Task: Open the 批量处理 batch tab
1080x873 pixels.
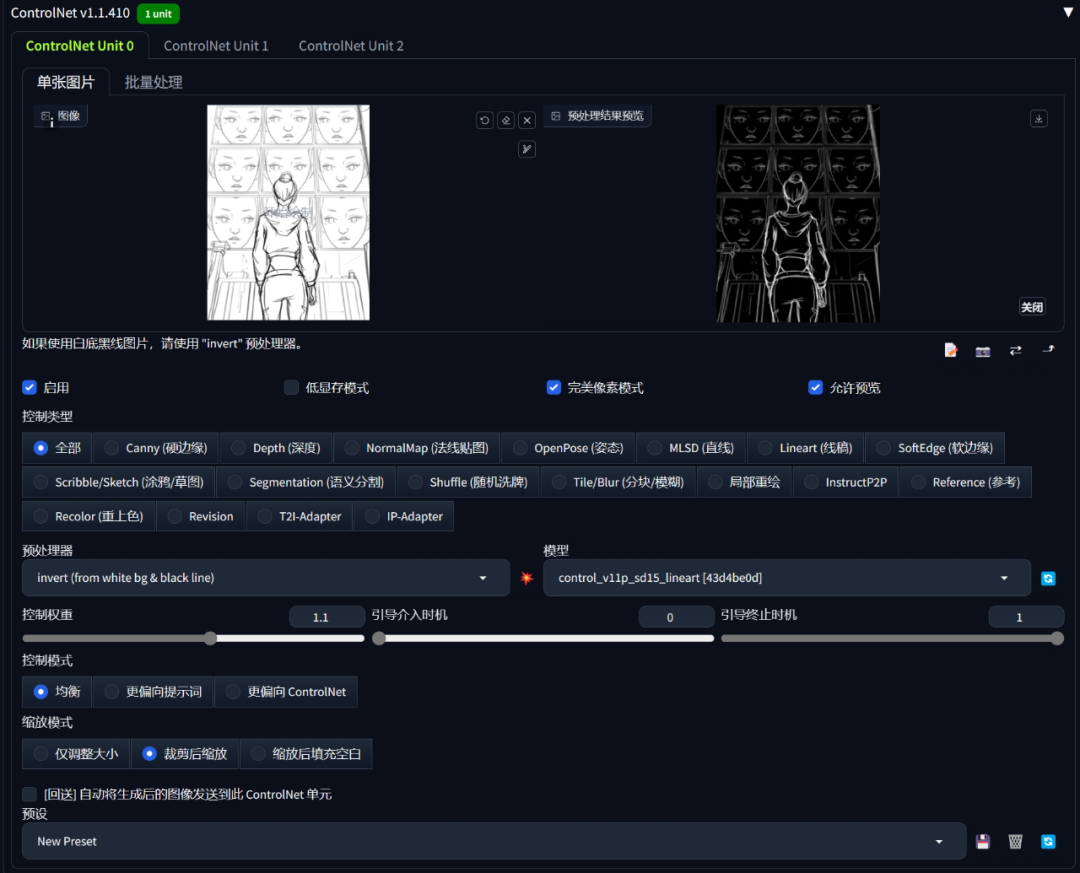Action: [153, 82]
